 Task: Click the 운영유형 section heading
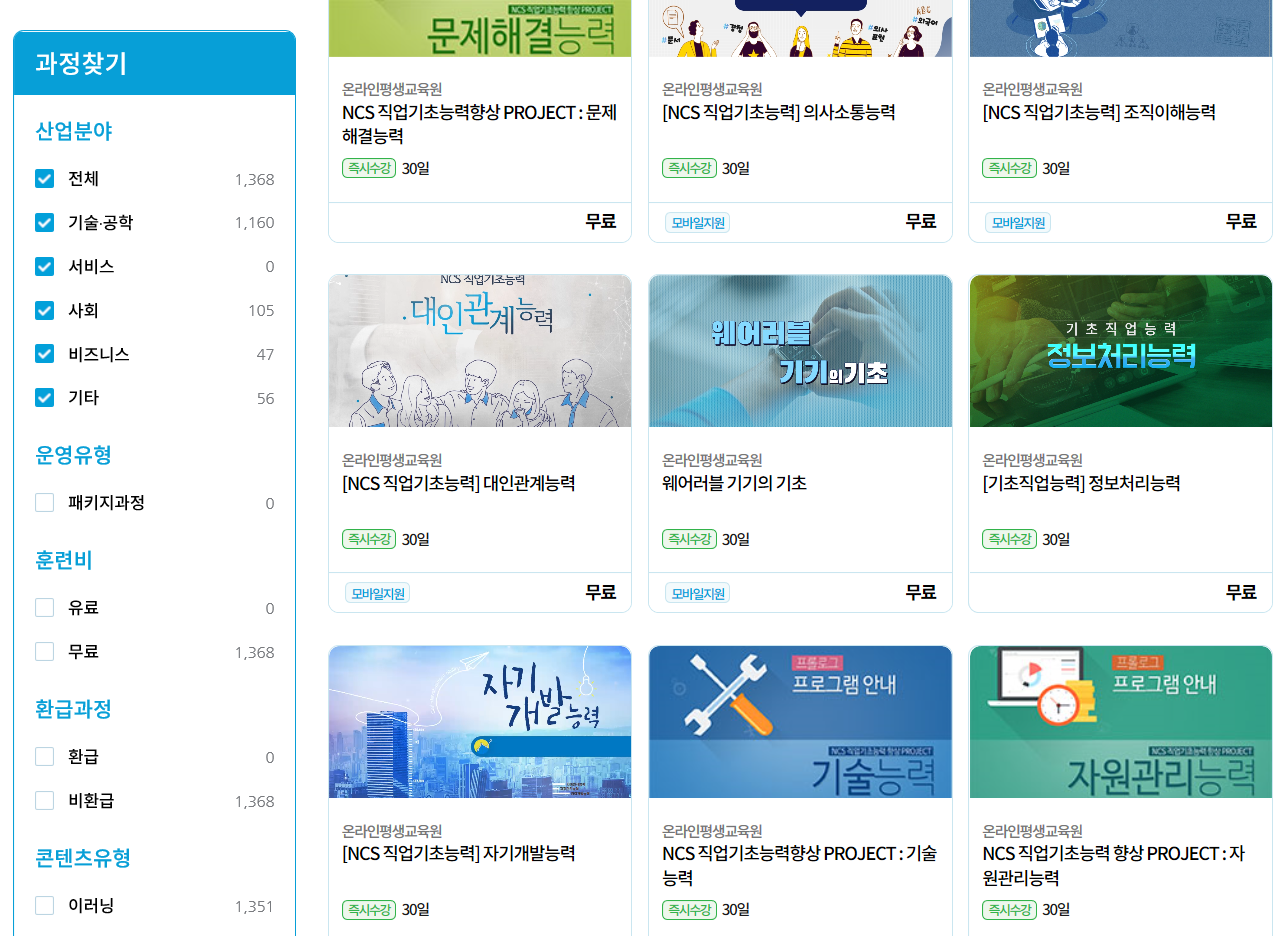point(74,455)
